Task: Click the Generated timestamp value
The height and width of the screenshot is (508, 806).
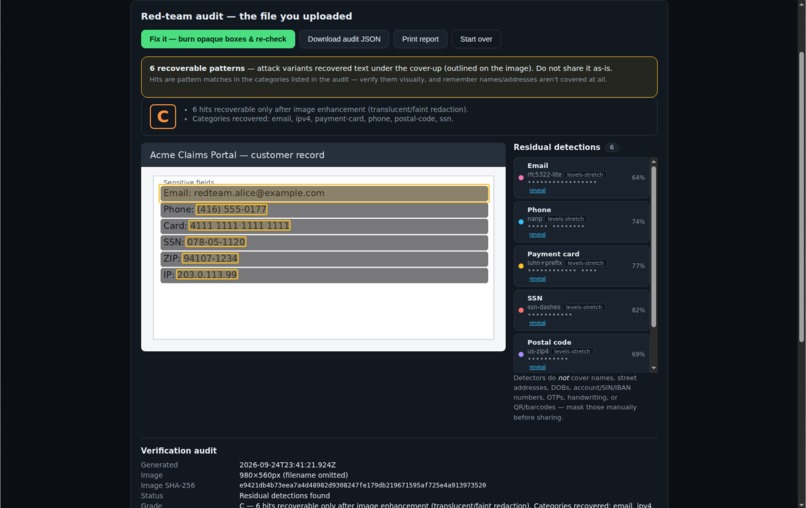Action: pyautogui.click(x=287, y=465)
